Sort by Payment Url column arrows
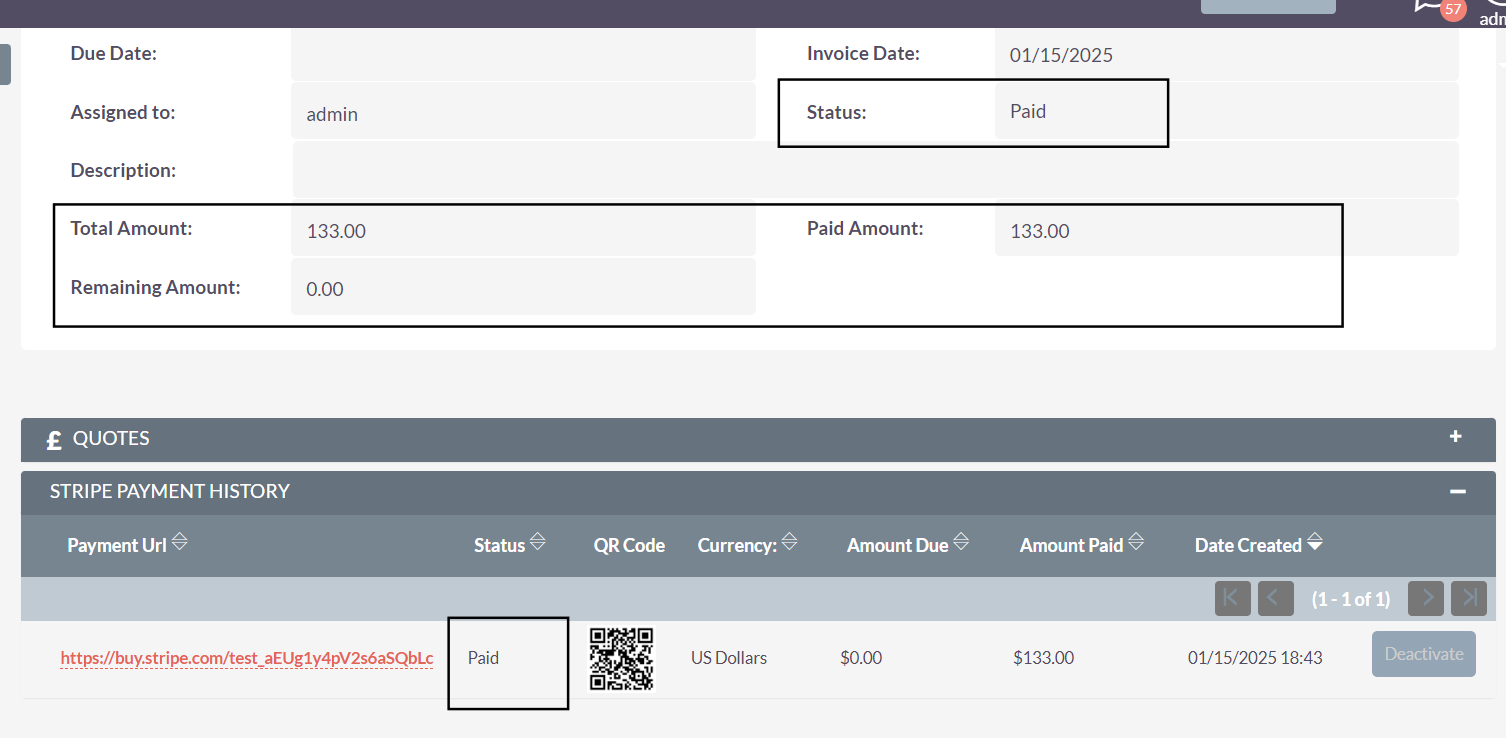Viewport: 1506px width, 738px height. 180,542
